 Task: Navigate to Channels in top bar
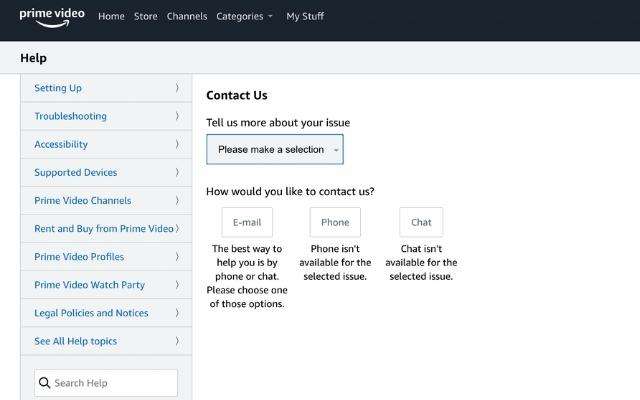[187, 16]
